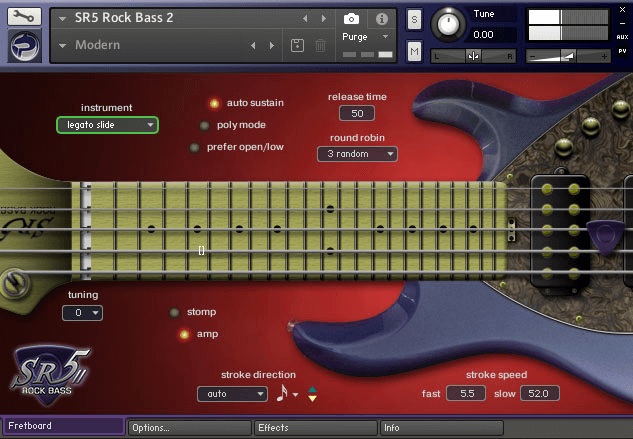
Task: Save the preset with the floppy disk icon
Action: pos(297,45)
